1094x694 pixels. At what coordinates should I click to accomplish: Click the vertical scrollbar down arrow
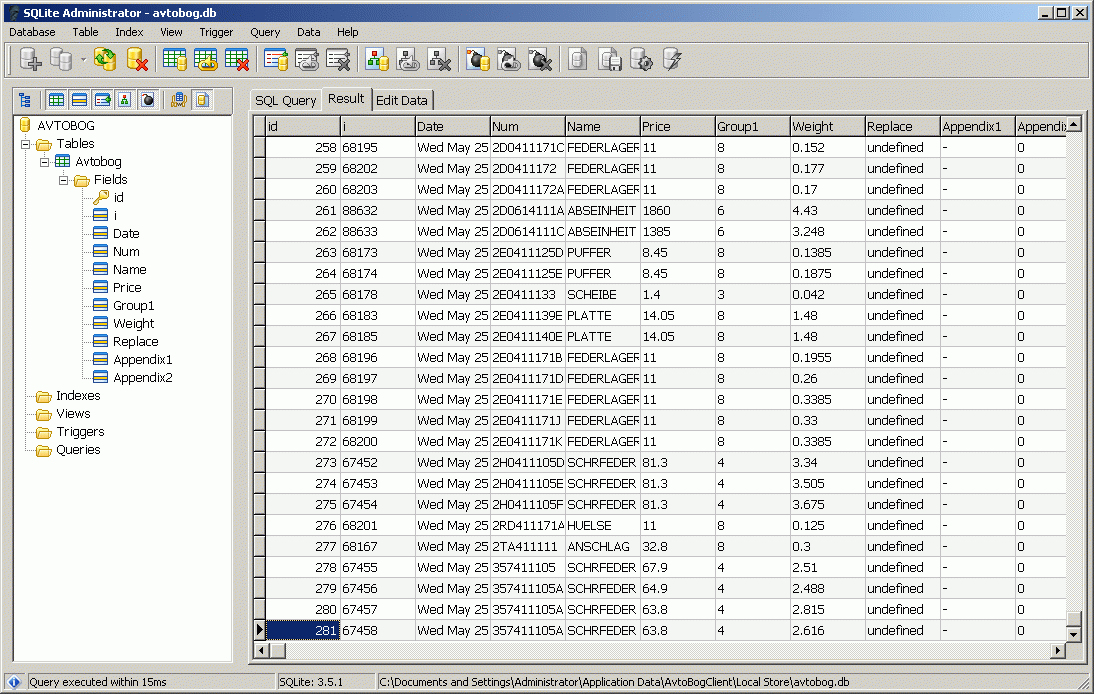1074,634
